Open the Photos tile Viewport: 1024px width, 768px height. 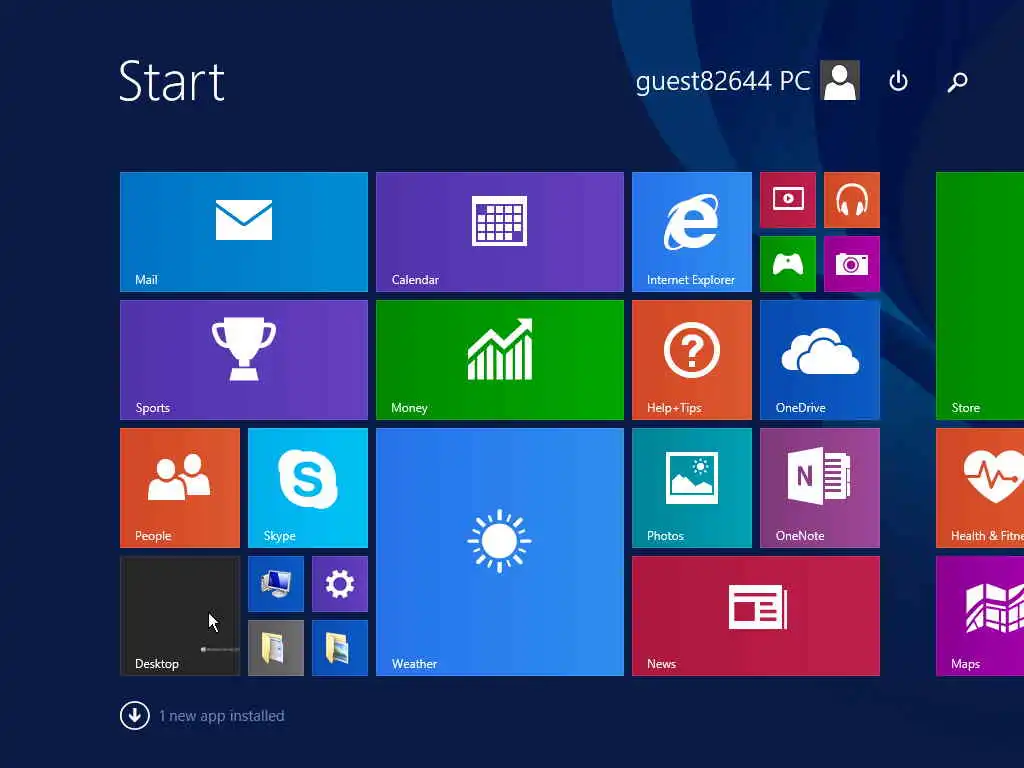point(692,488)
